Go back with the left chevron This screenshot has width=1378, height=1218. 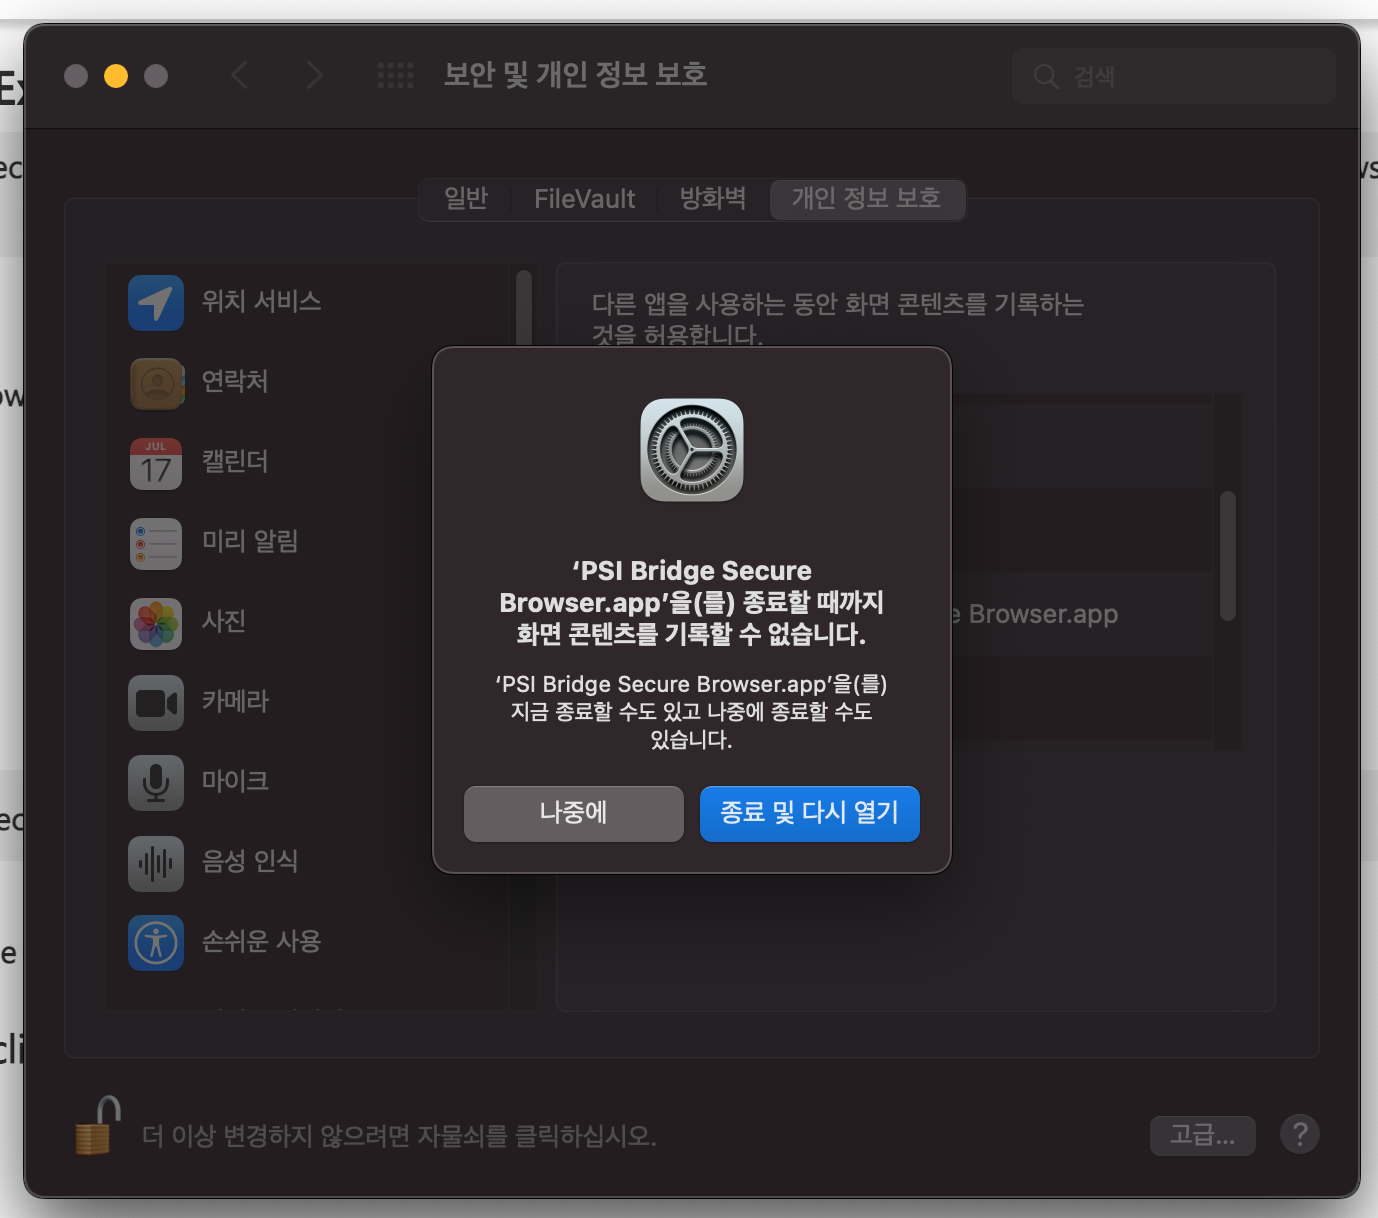(239, 75)
